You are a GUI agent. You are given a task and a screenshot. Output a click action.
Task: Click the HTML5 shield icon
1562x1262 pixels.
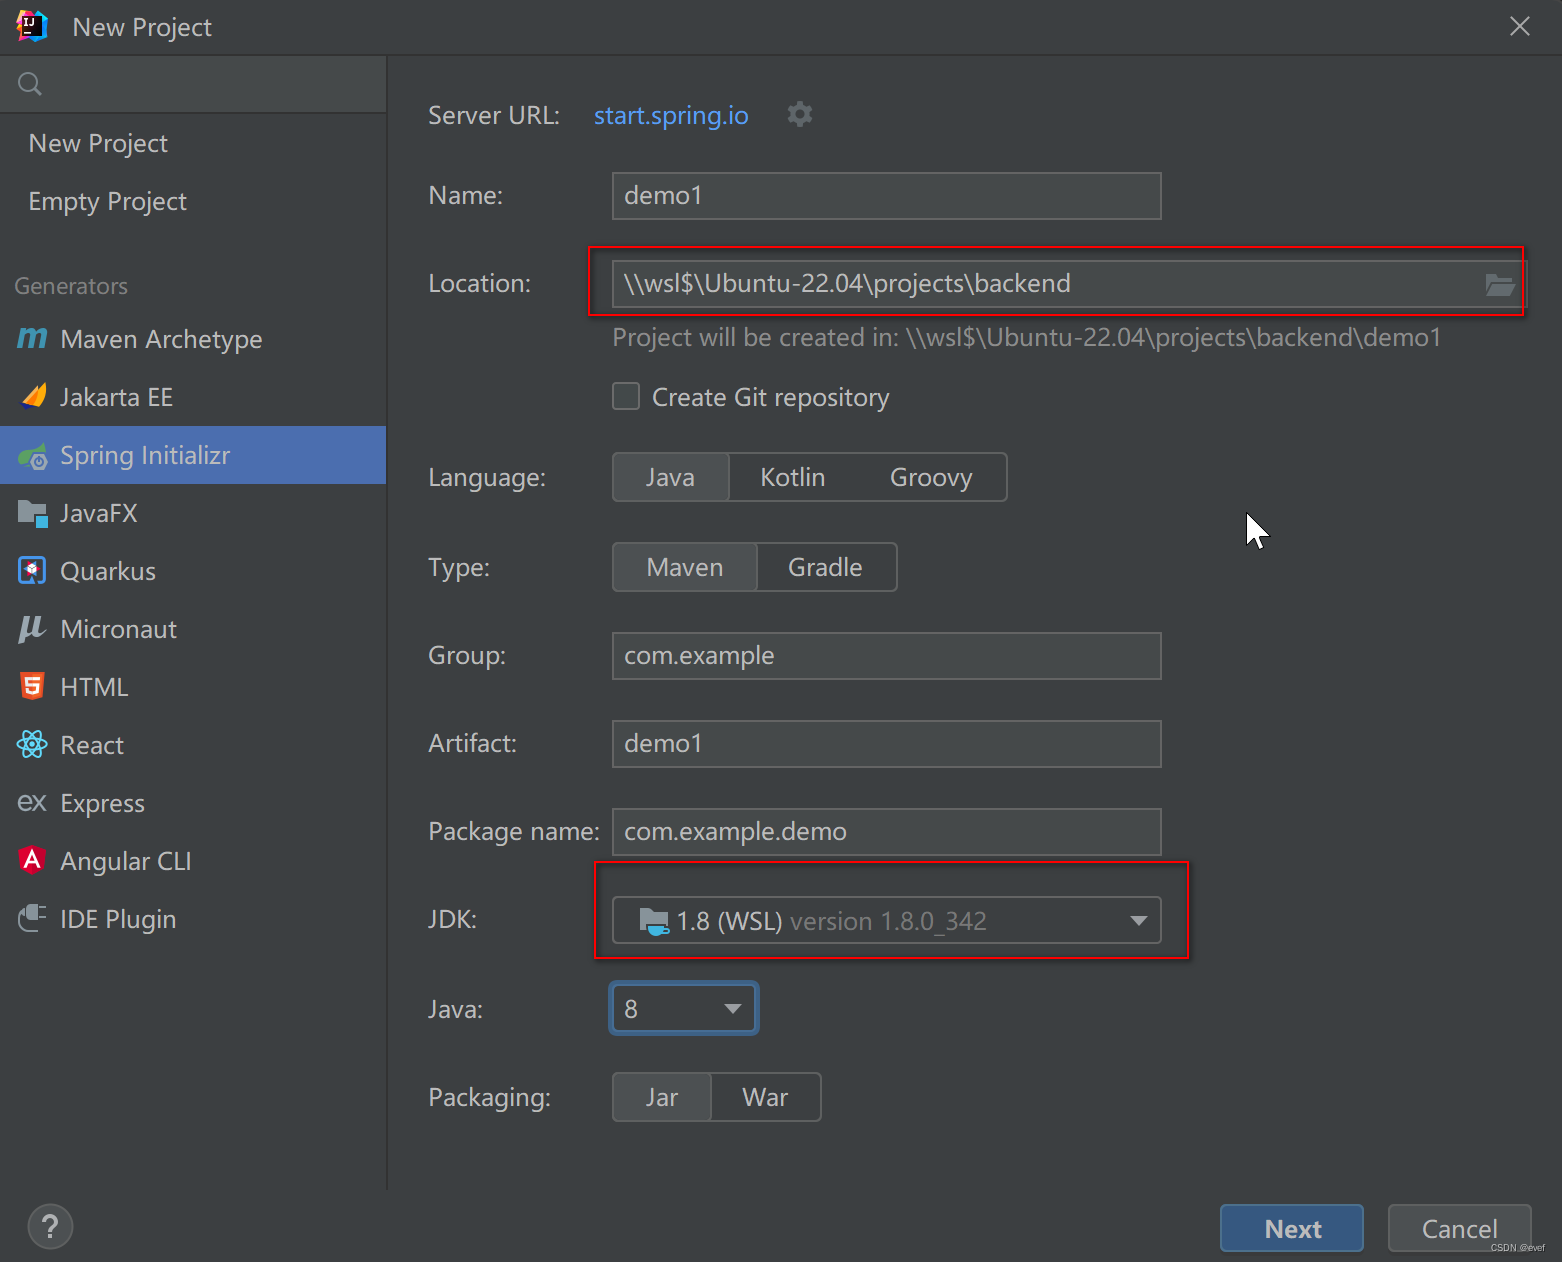tap(32, 686)
